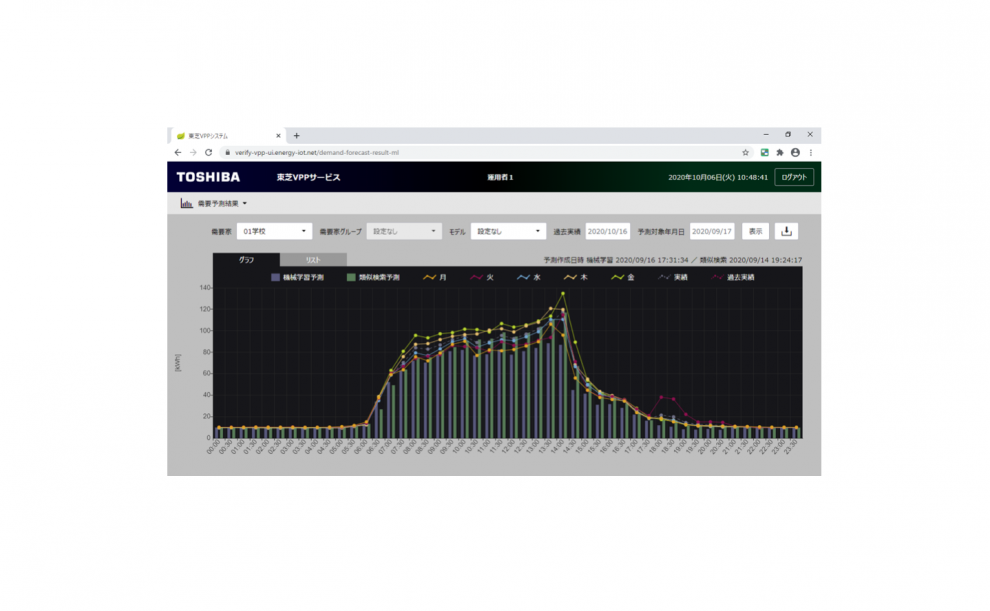Minimize the browser window
Screen dimensions: 990x611
[766, 134]
